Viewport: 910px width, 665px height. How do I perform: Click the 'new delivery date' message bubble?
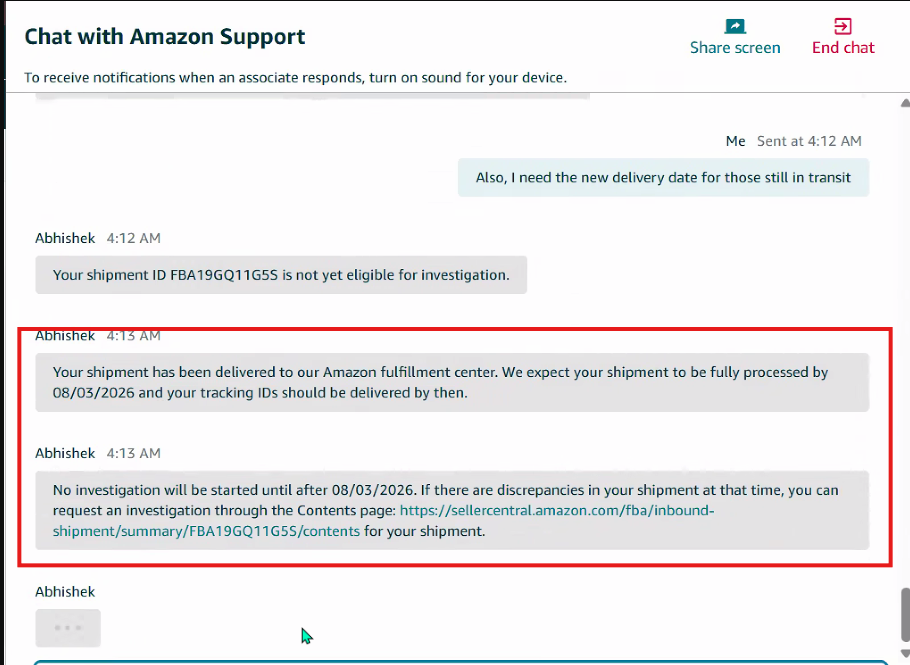(x=663, y=178)
